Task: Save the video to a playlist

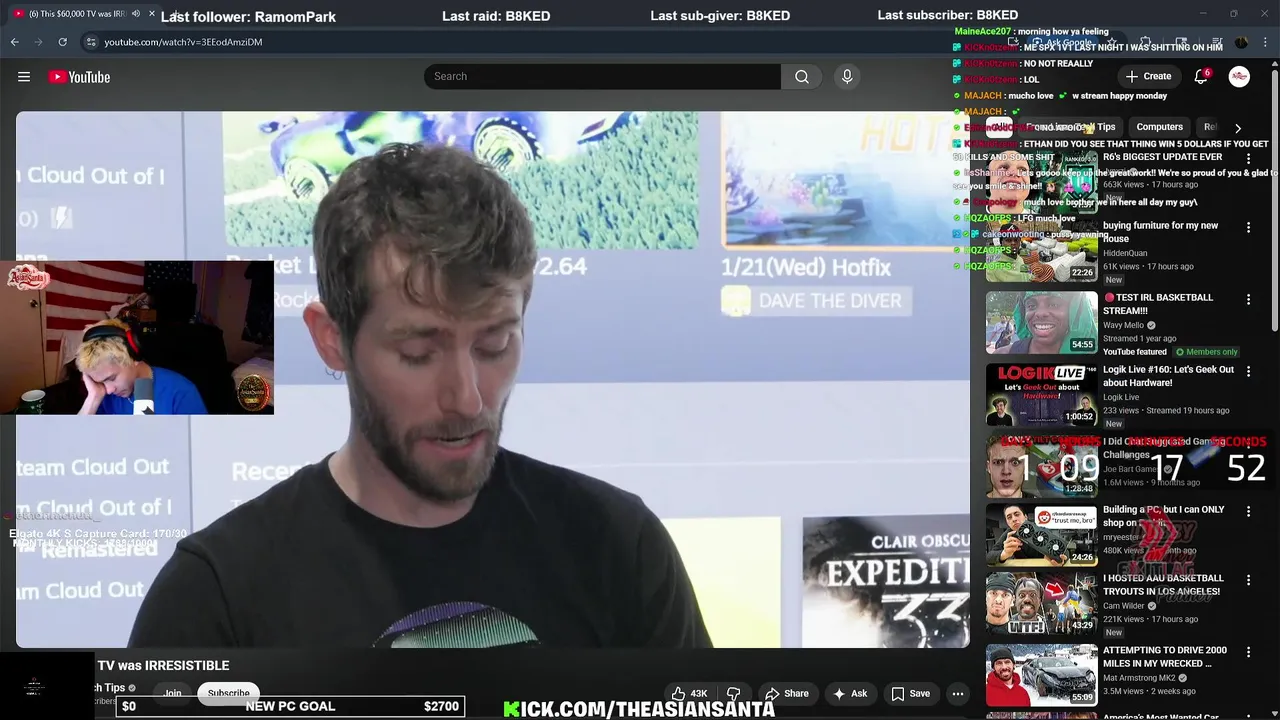Action: pyautogui.click(x=910, y=693)
